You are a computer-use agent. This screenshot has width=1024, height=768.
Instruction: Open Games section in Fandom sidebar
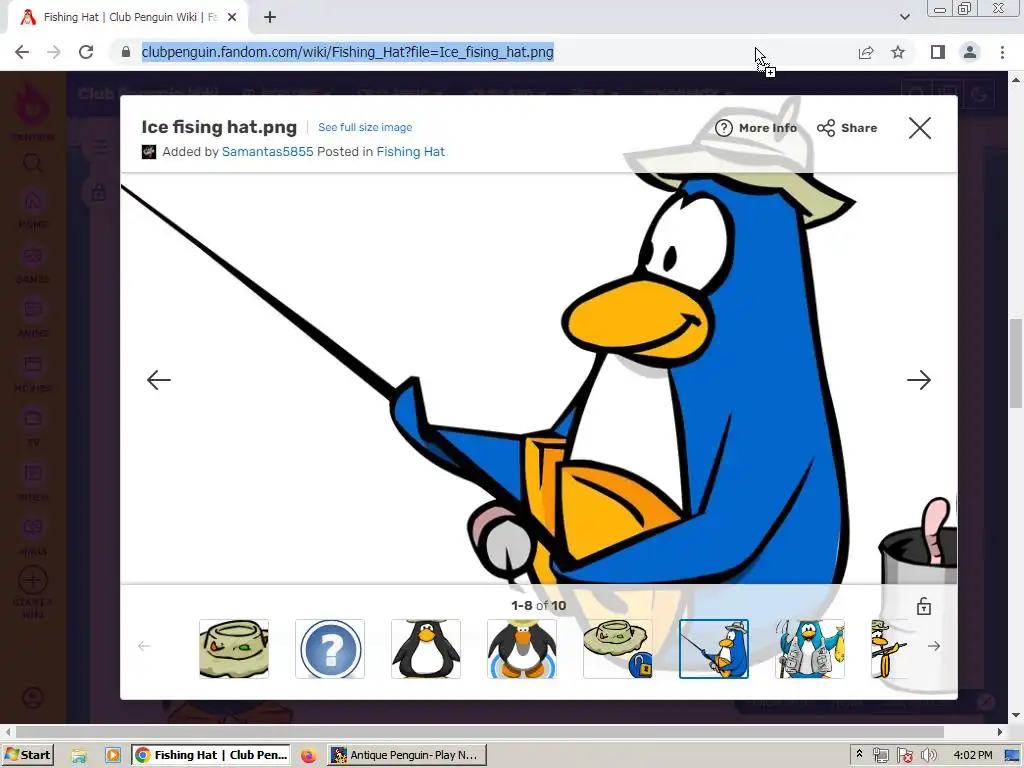click(x=33, y=263)
